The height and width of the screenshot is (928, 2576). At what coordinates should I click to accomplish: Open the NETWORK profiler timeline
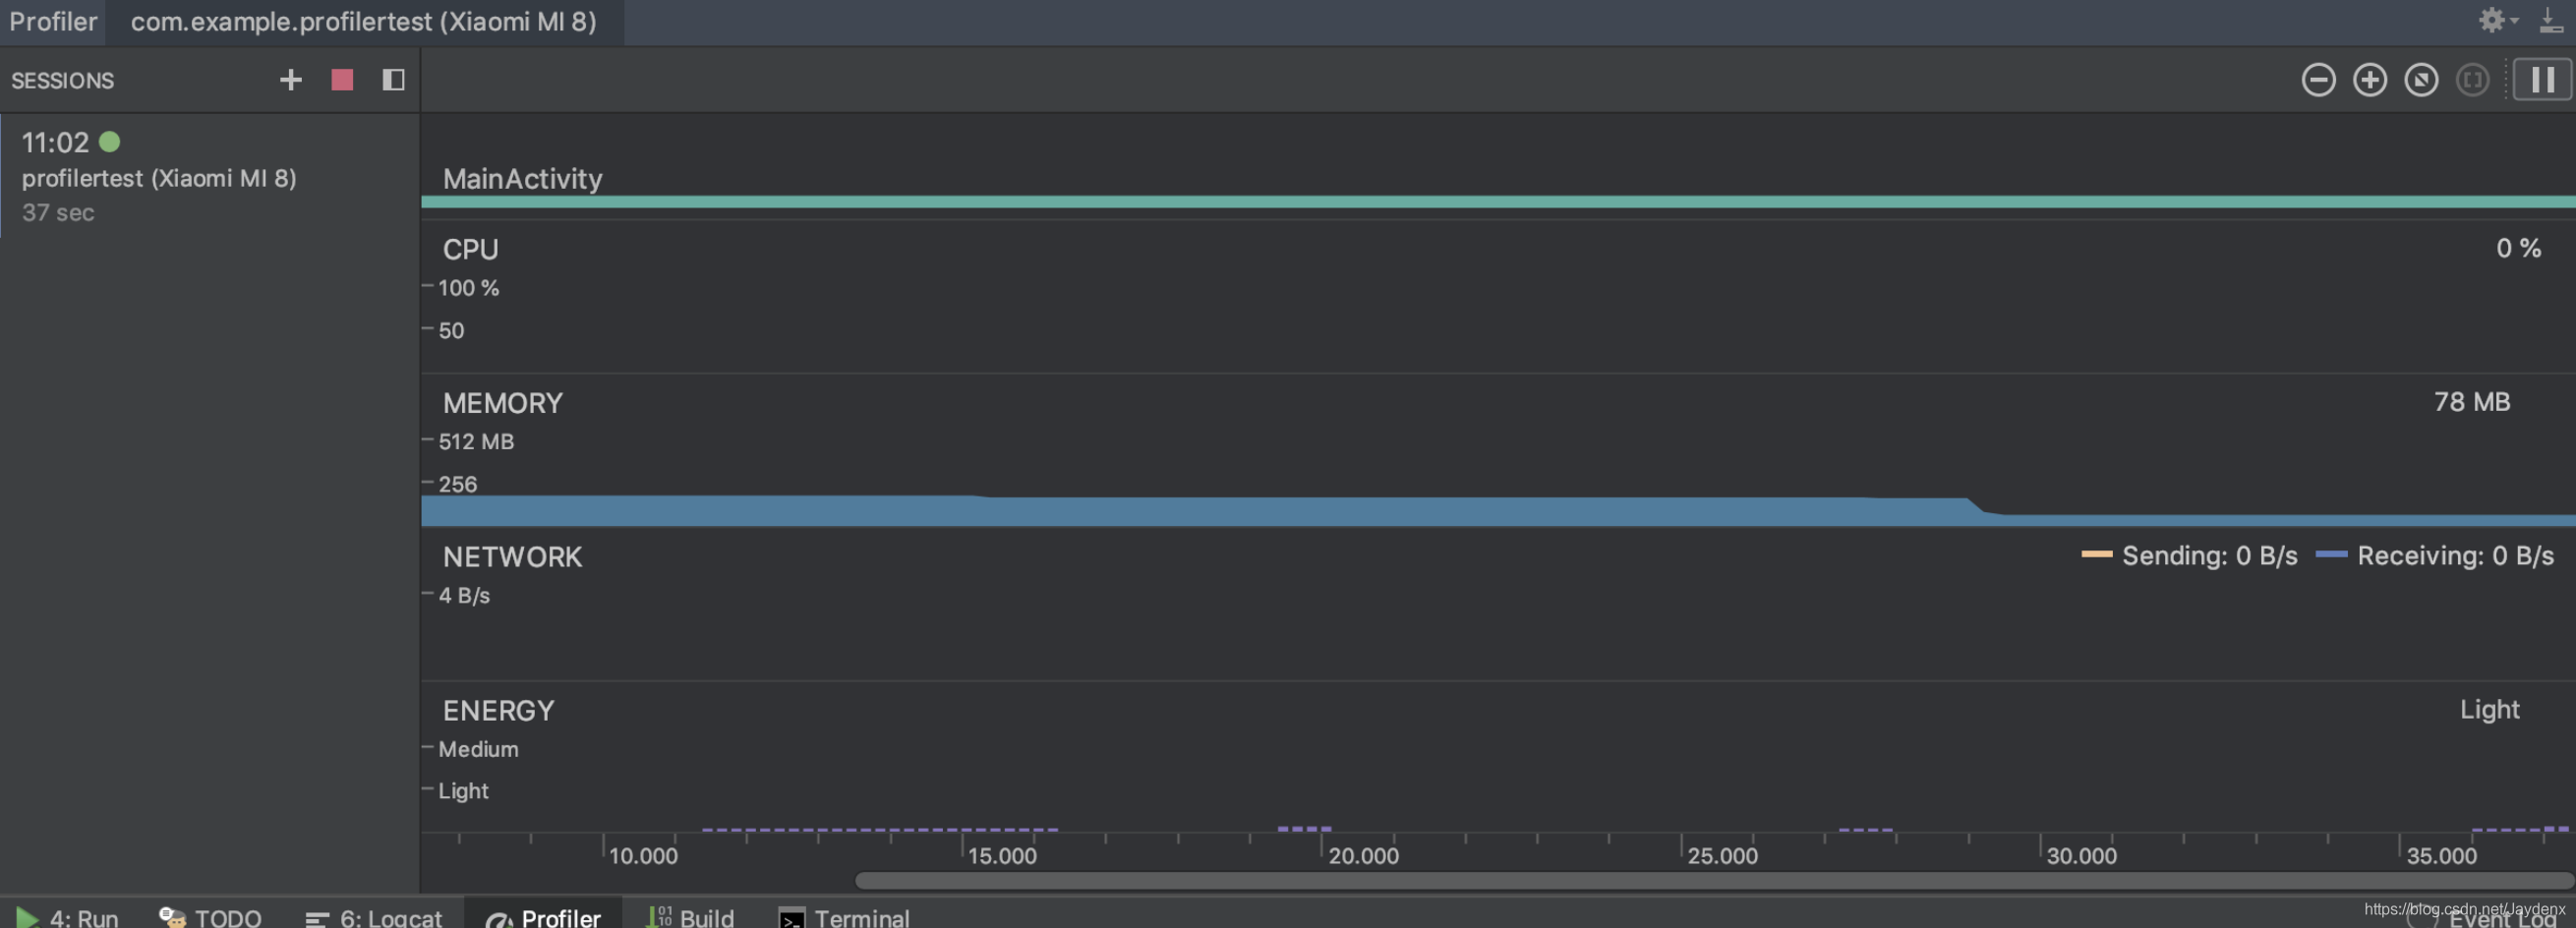1498,605
